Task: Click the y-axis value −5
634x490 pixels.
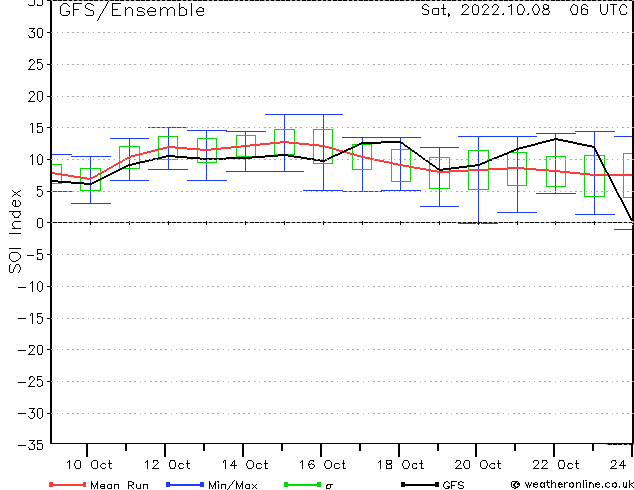Action: [36, 255]
